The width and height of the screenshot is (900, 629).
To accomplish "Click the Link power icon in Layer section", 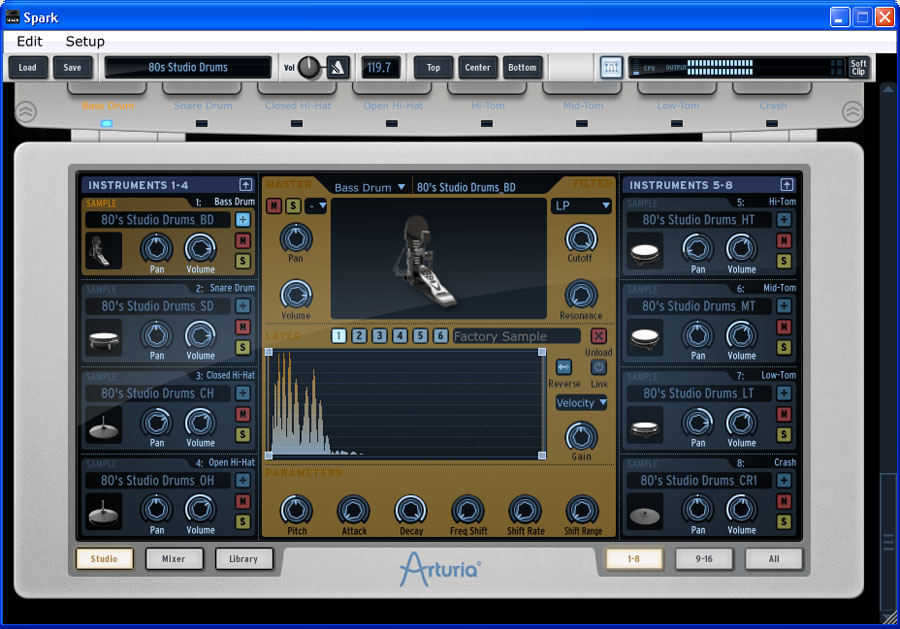I will 598,367.
